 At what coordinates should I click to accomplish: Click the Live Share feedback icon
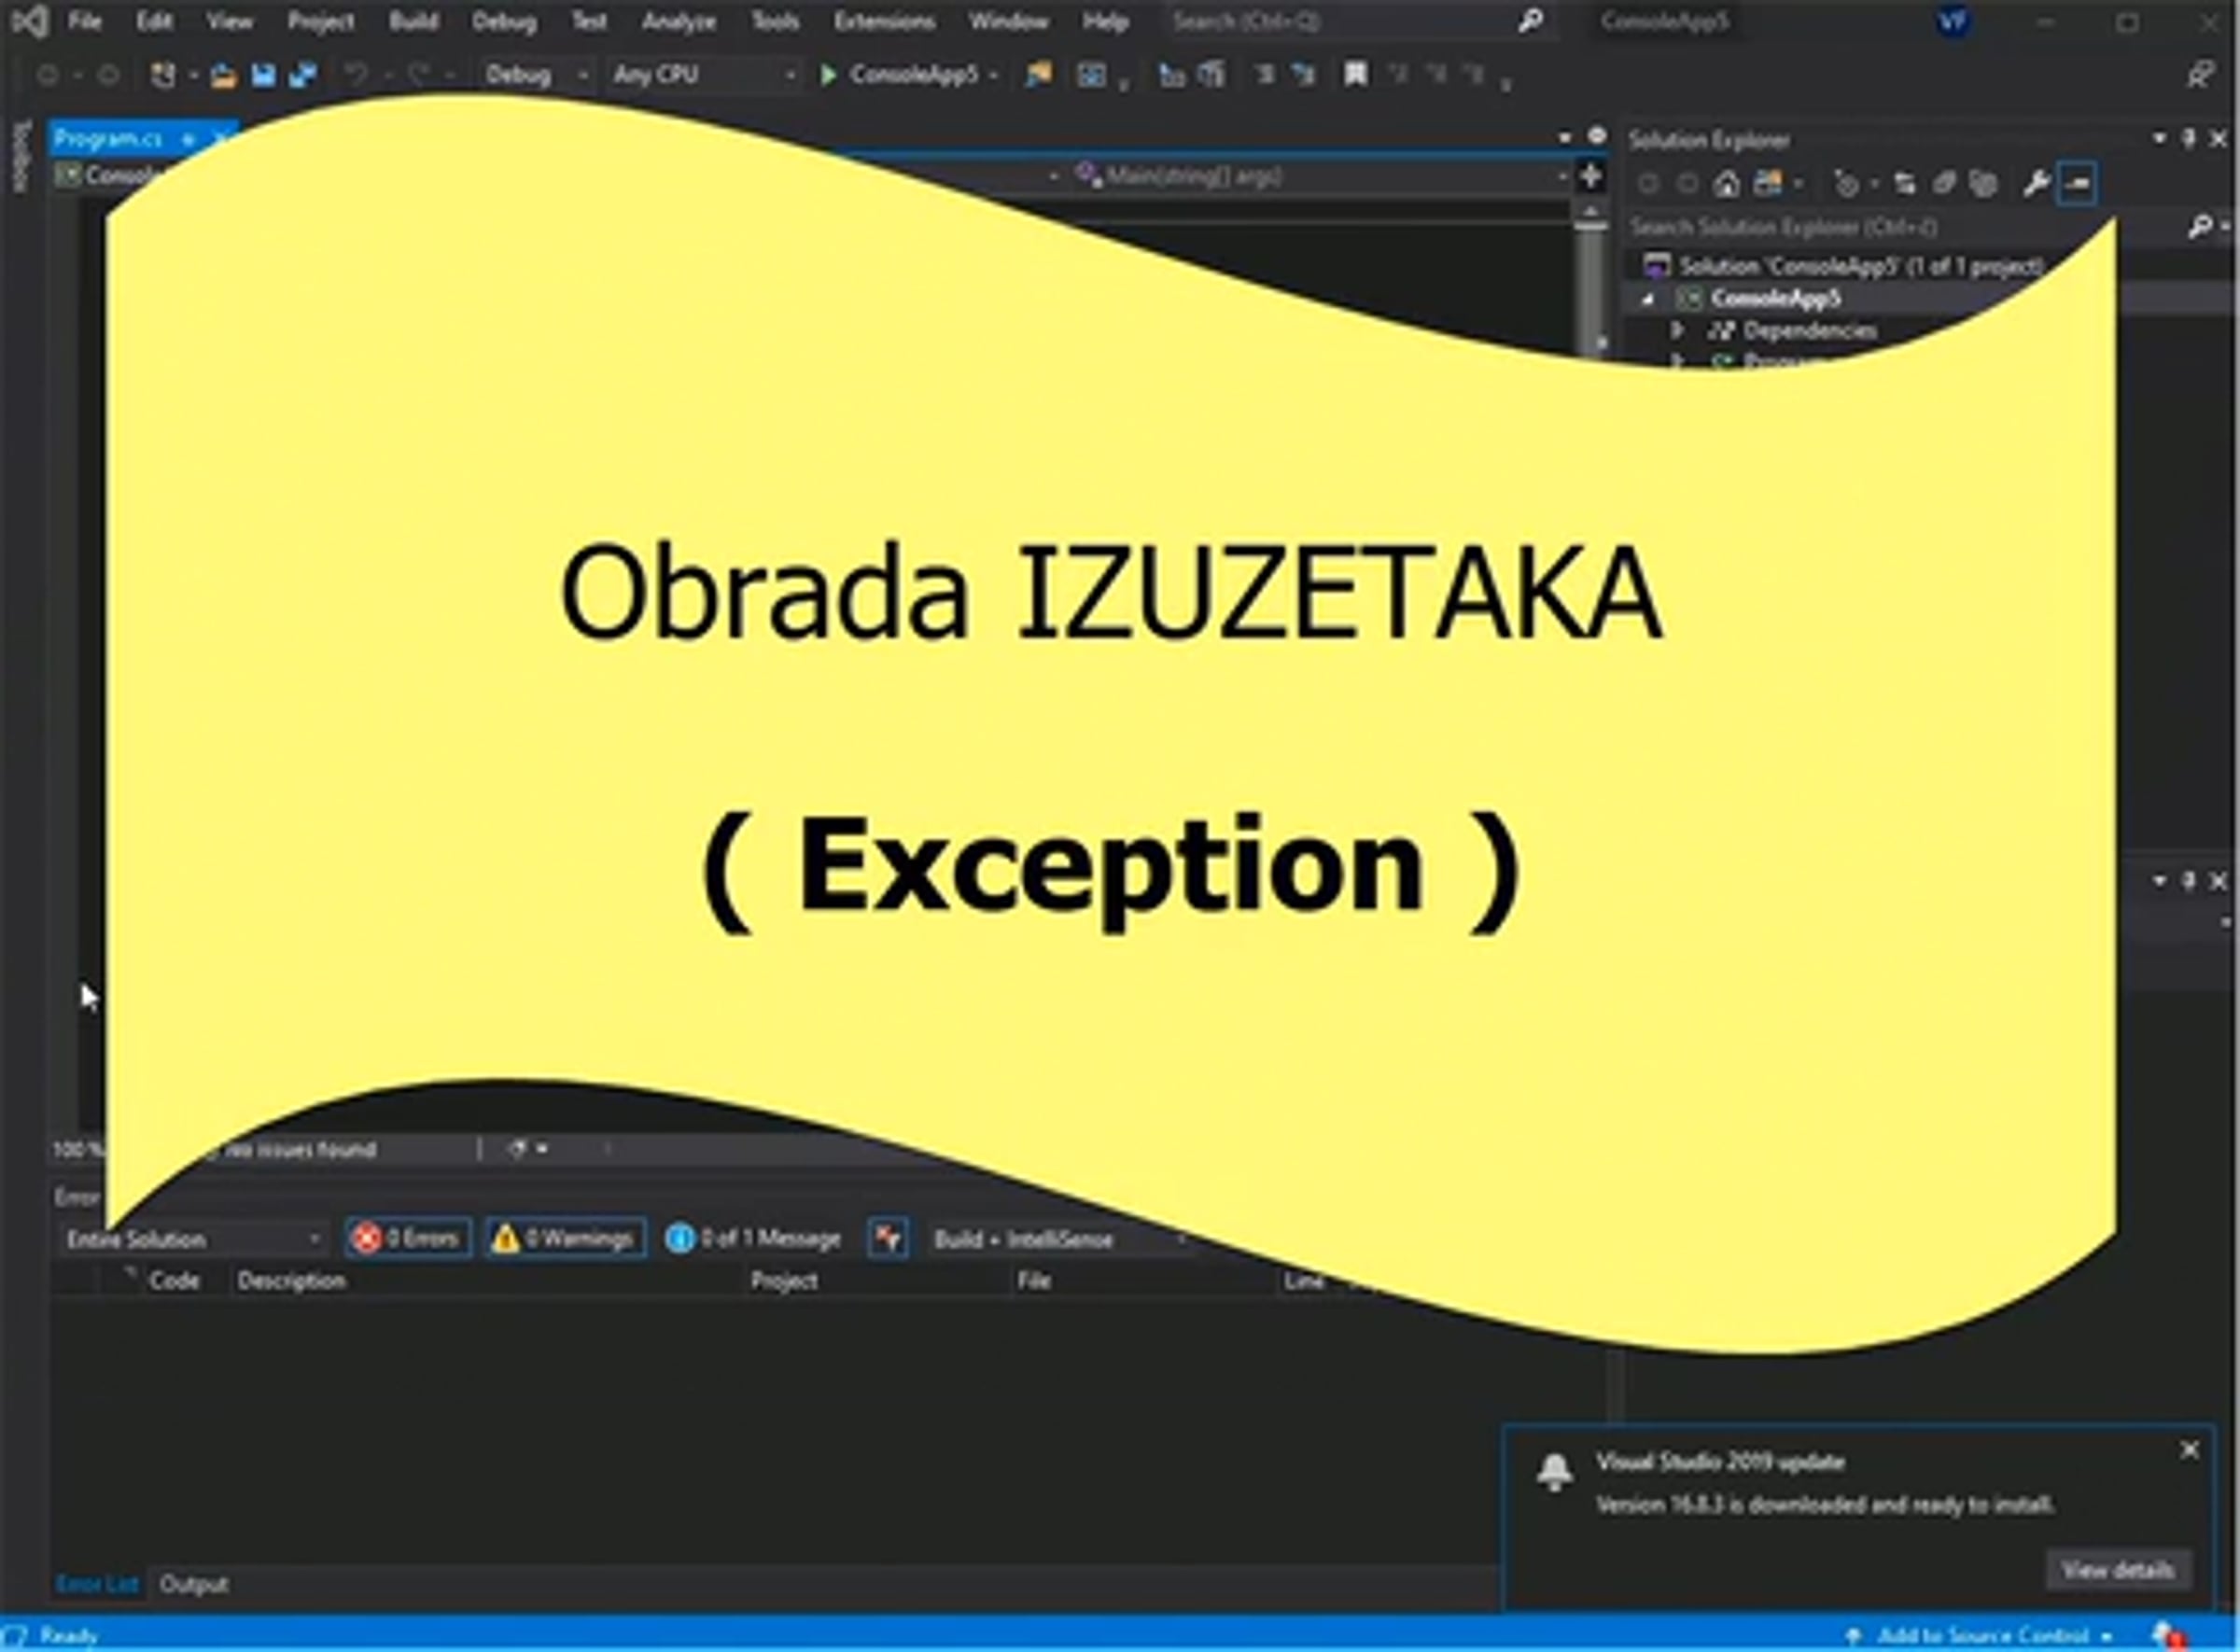tap(2199, 75)
